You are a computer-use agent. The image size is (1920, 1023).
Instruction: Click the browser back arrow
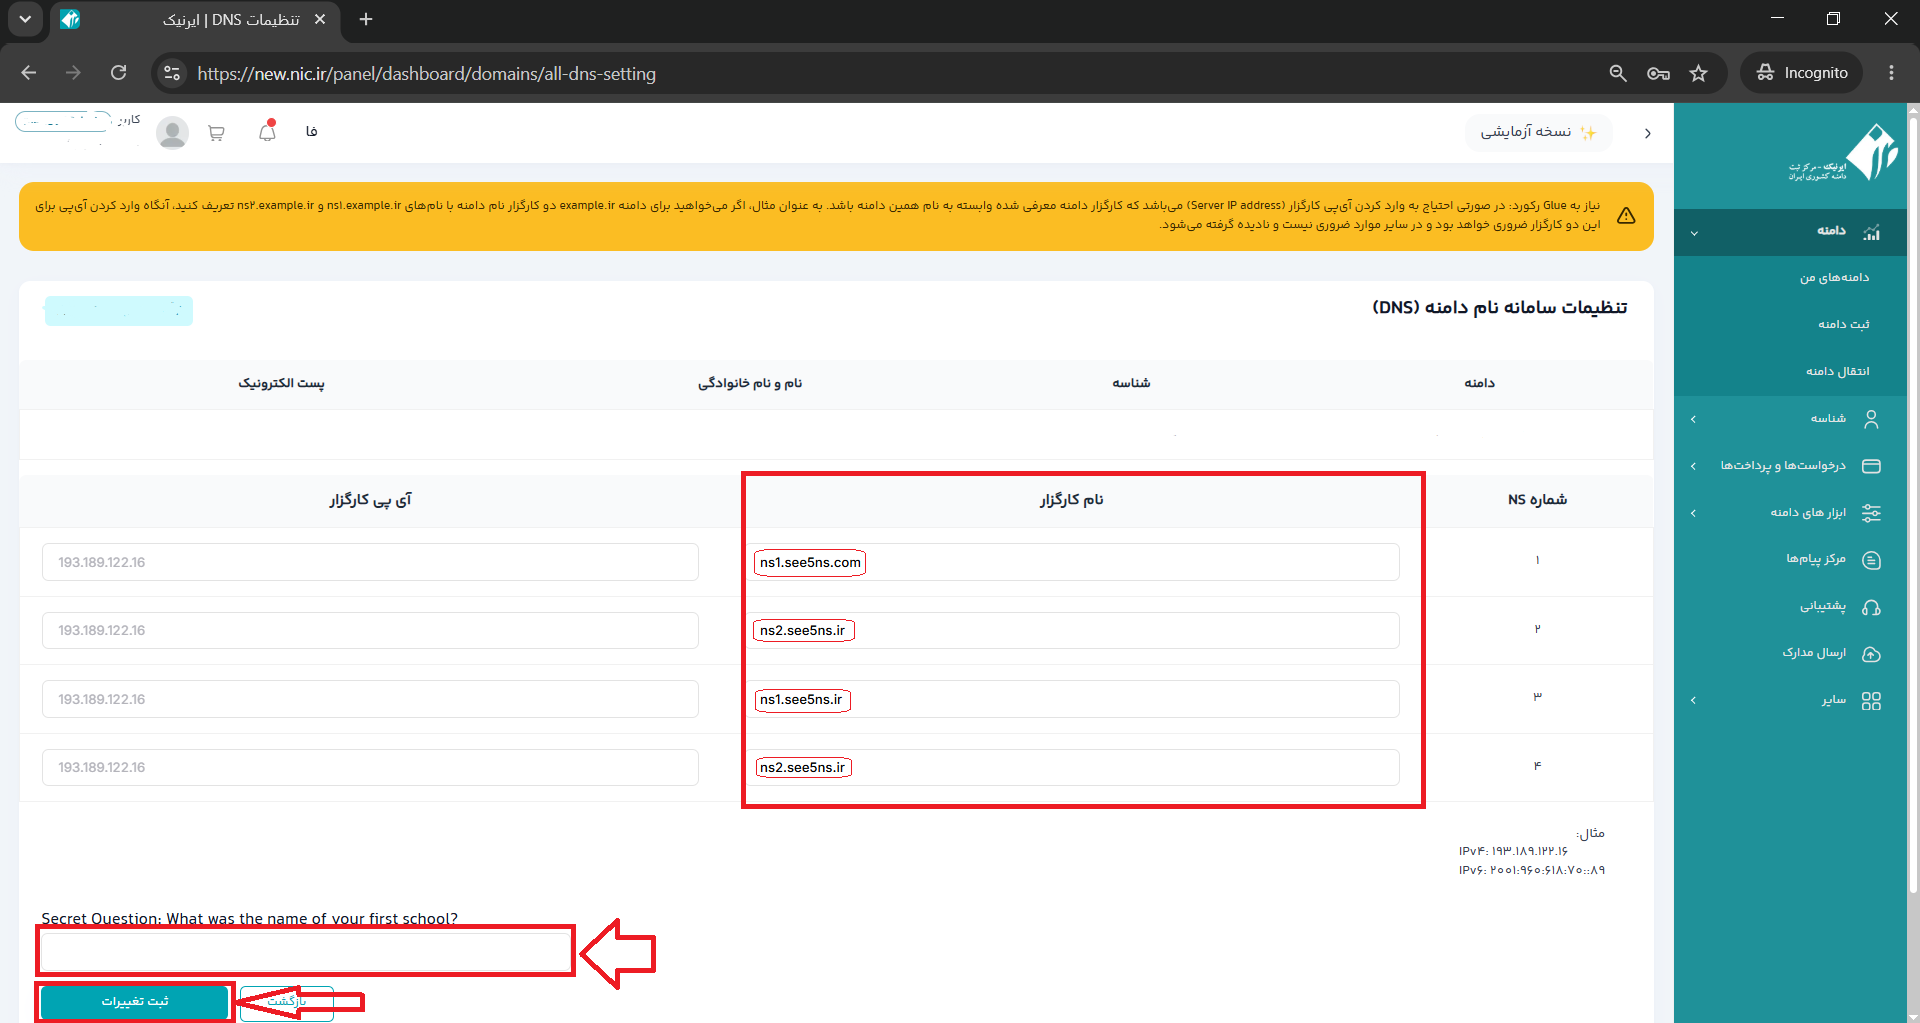(29, 73)
